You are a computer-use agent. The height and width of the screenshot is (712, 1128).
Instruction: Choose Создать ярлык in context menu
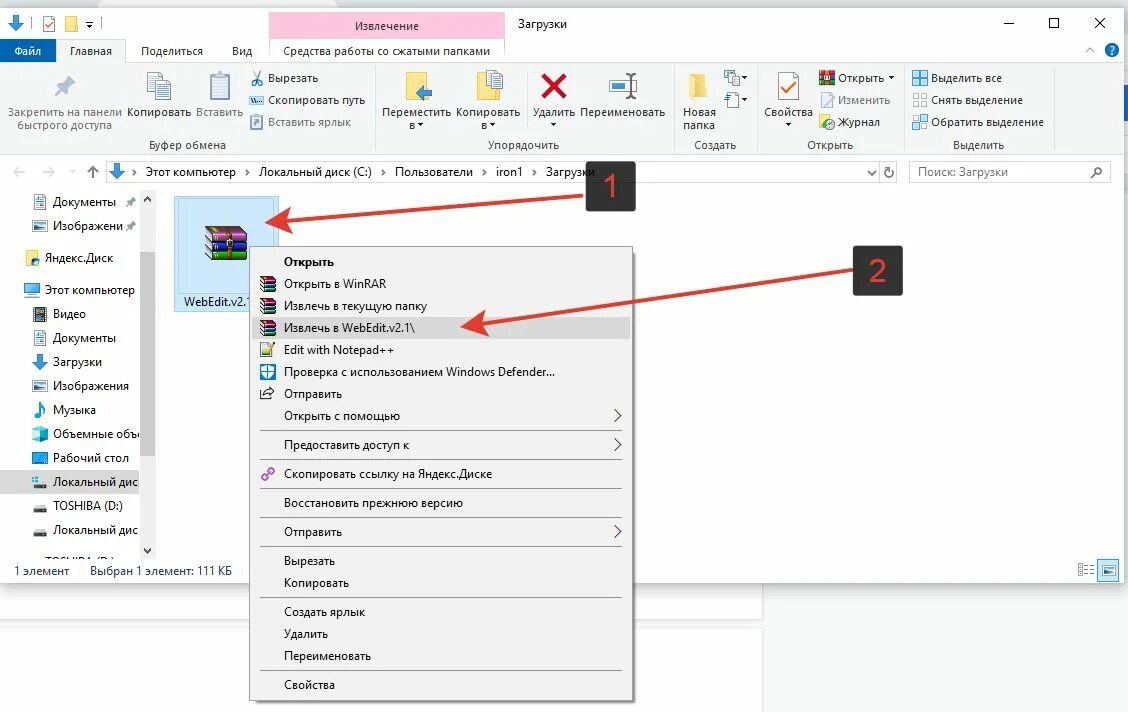click(440, 612)
